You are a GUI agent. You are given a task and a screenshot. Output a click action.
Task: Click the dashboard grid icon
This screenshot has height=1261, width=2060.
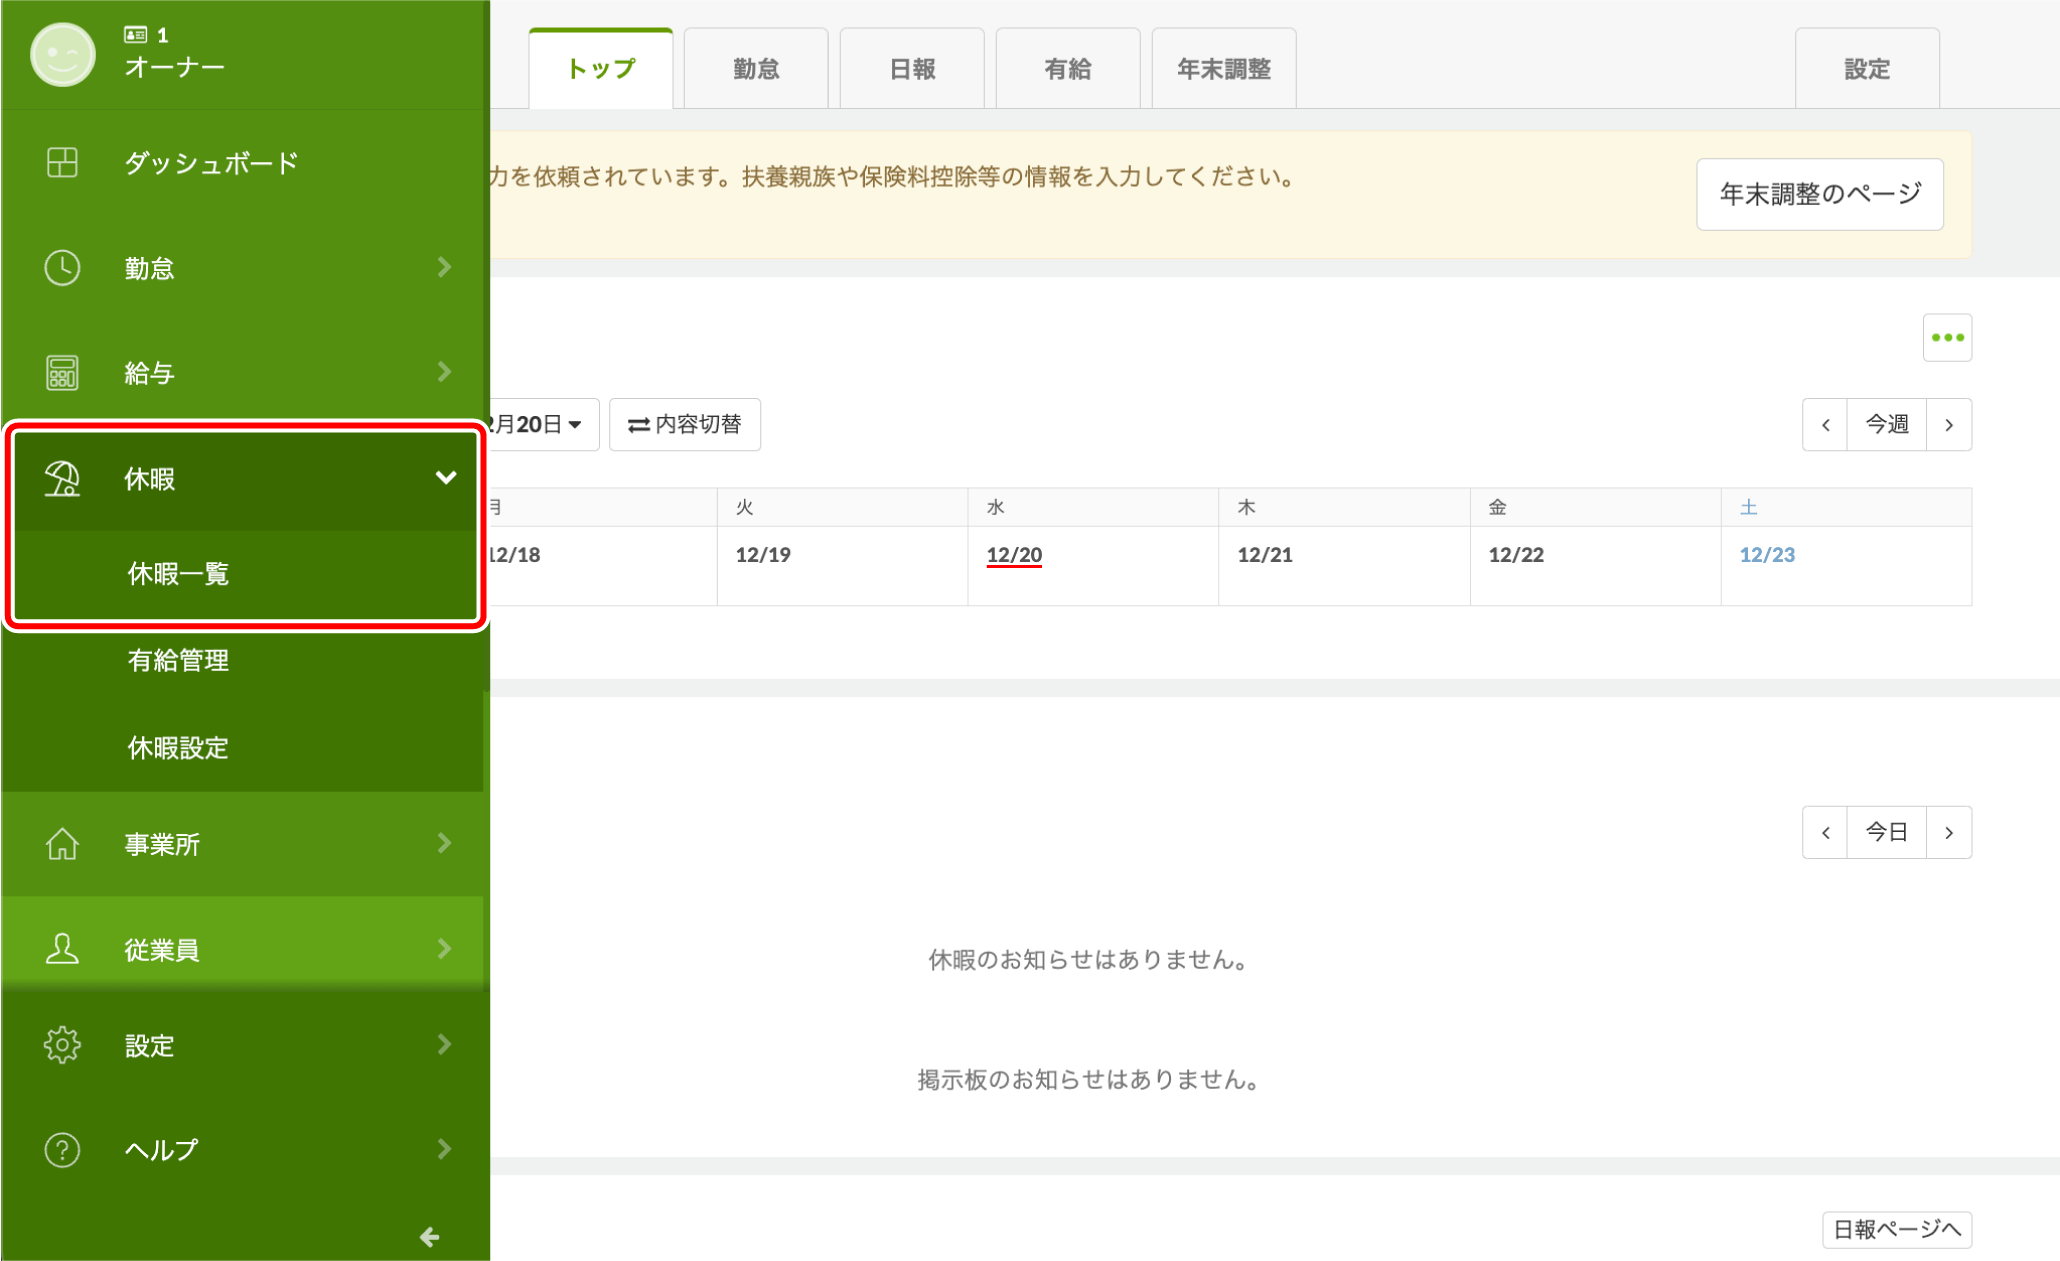tap(62, 162)
